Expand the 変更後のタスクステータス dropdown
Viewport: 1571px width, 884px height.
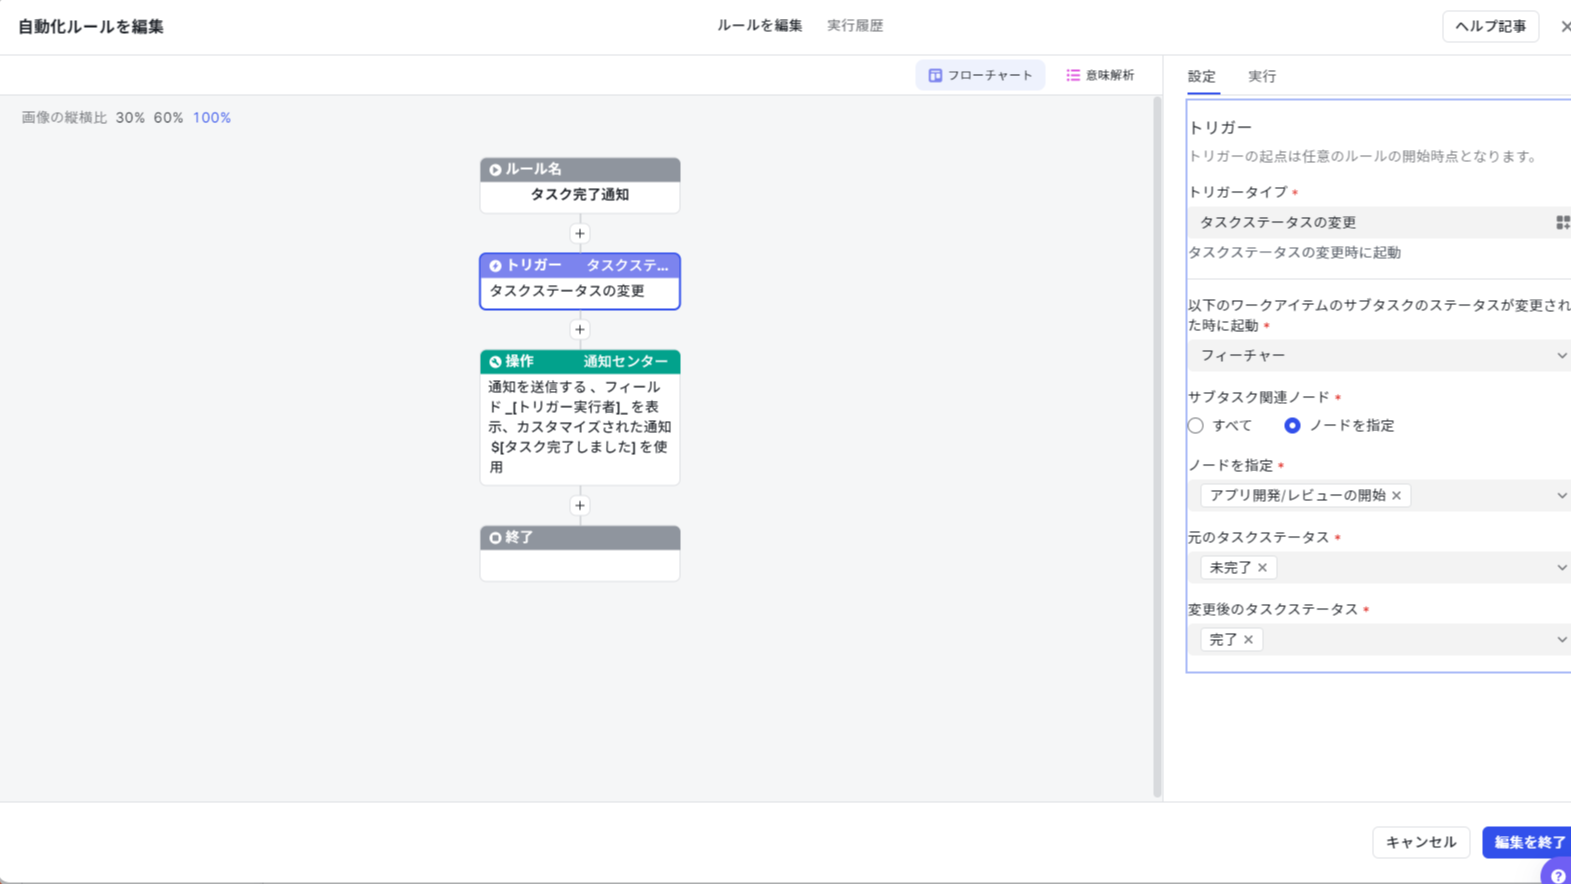(1561, 640)
